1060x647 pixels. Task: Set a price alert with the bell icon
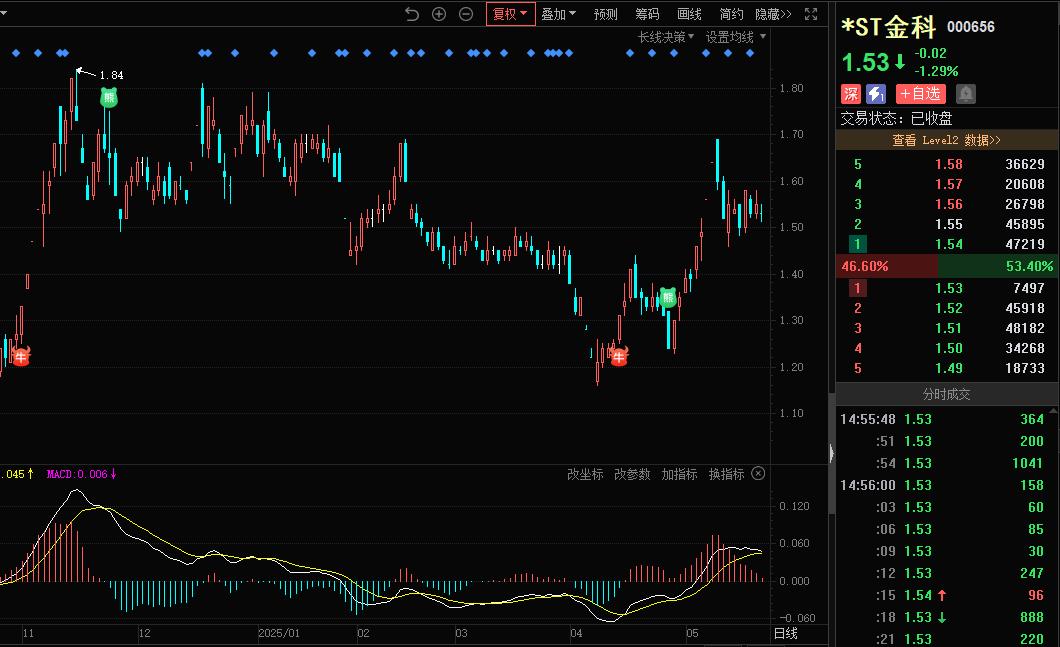point(965,94)
